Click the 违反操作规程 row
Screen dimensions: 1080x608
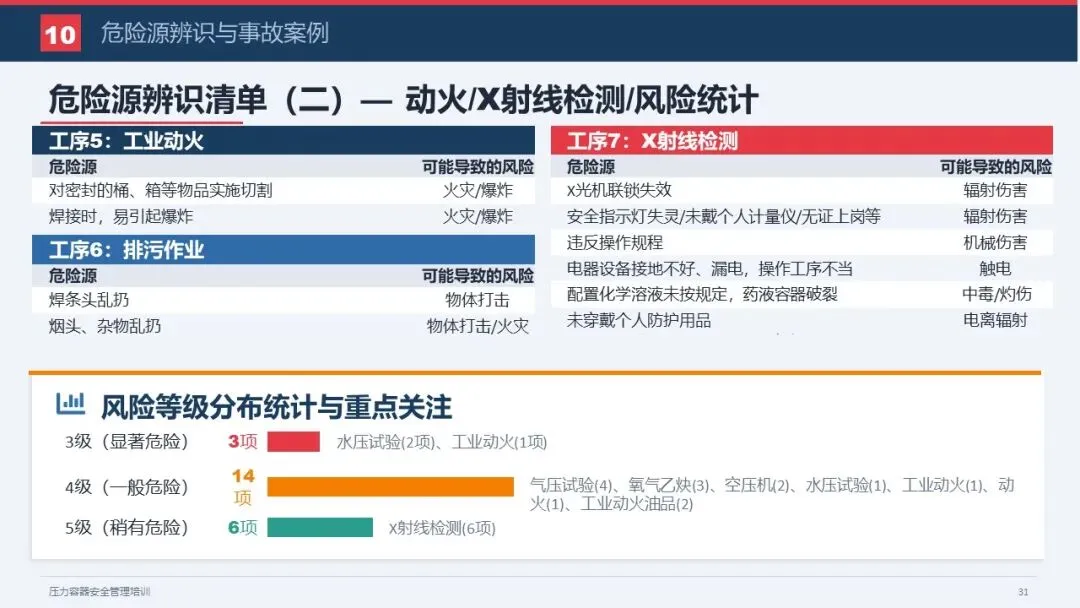(x=802, y=242)
